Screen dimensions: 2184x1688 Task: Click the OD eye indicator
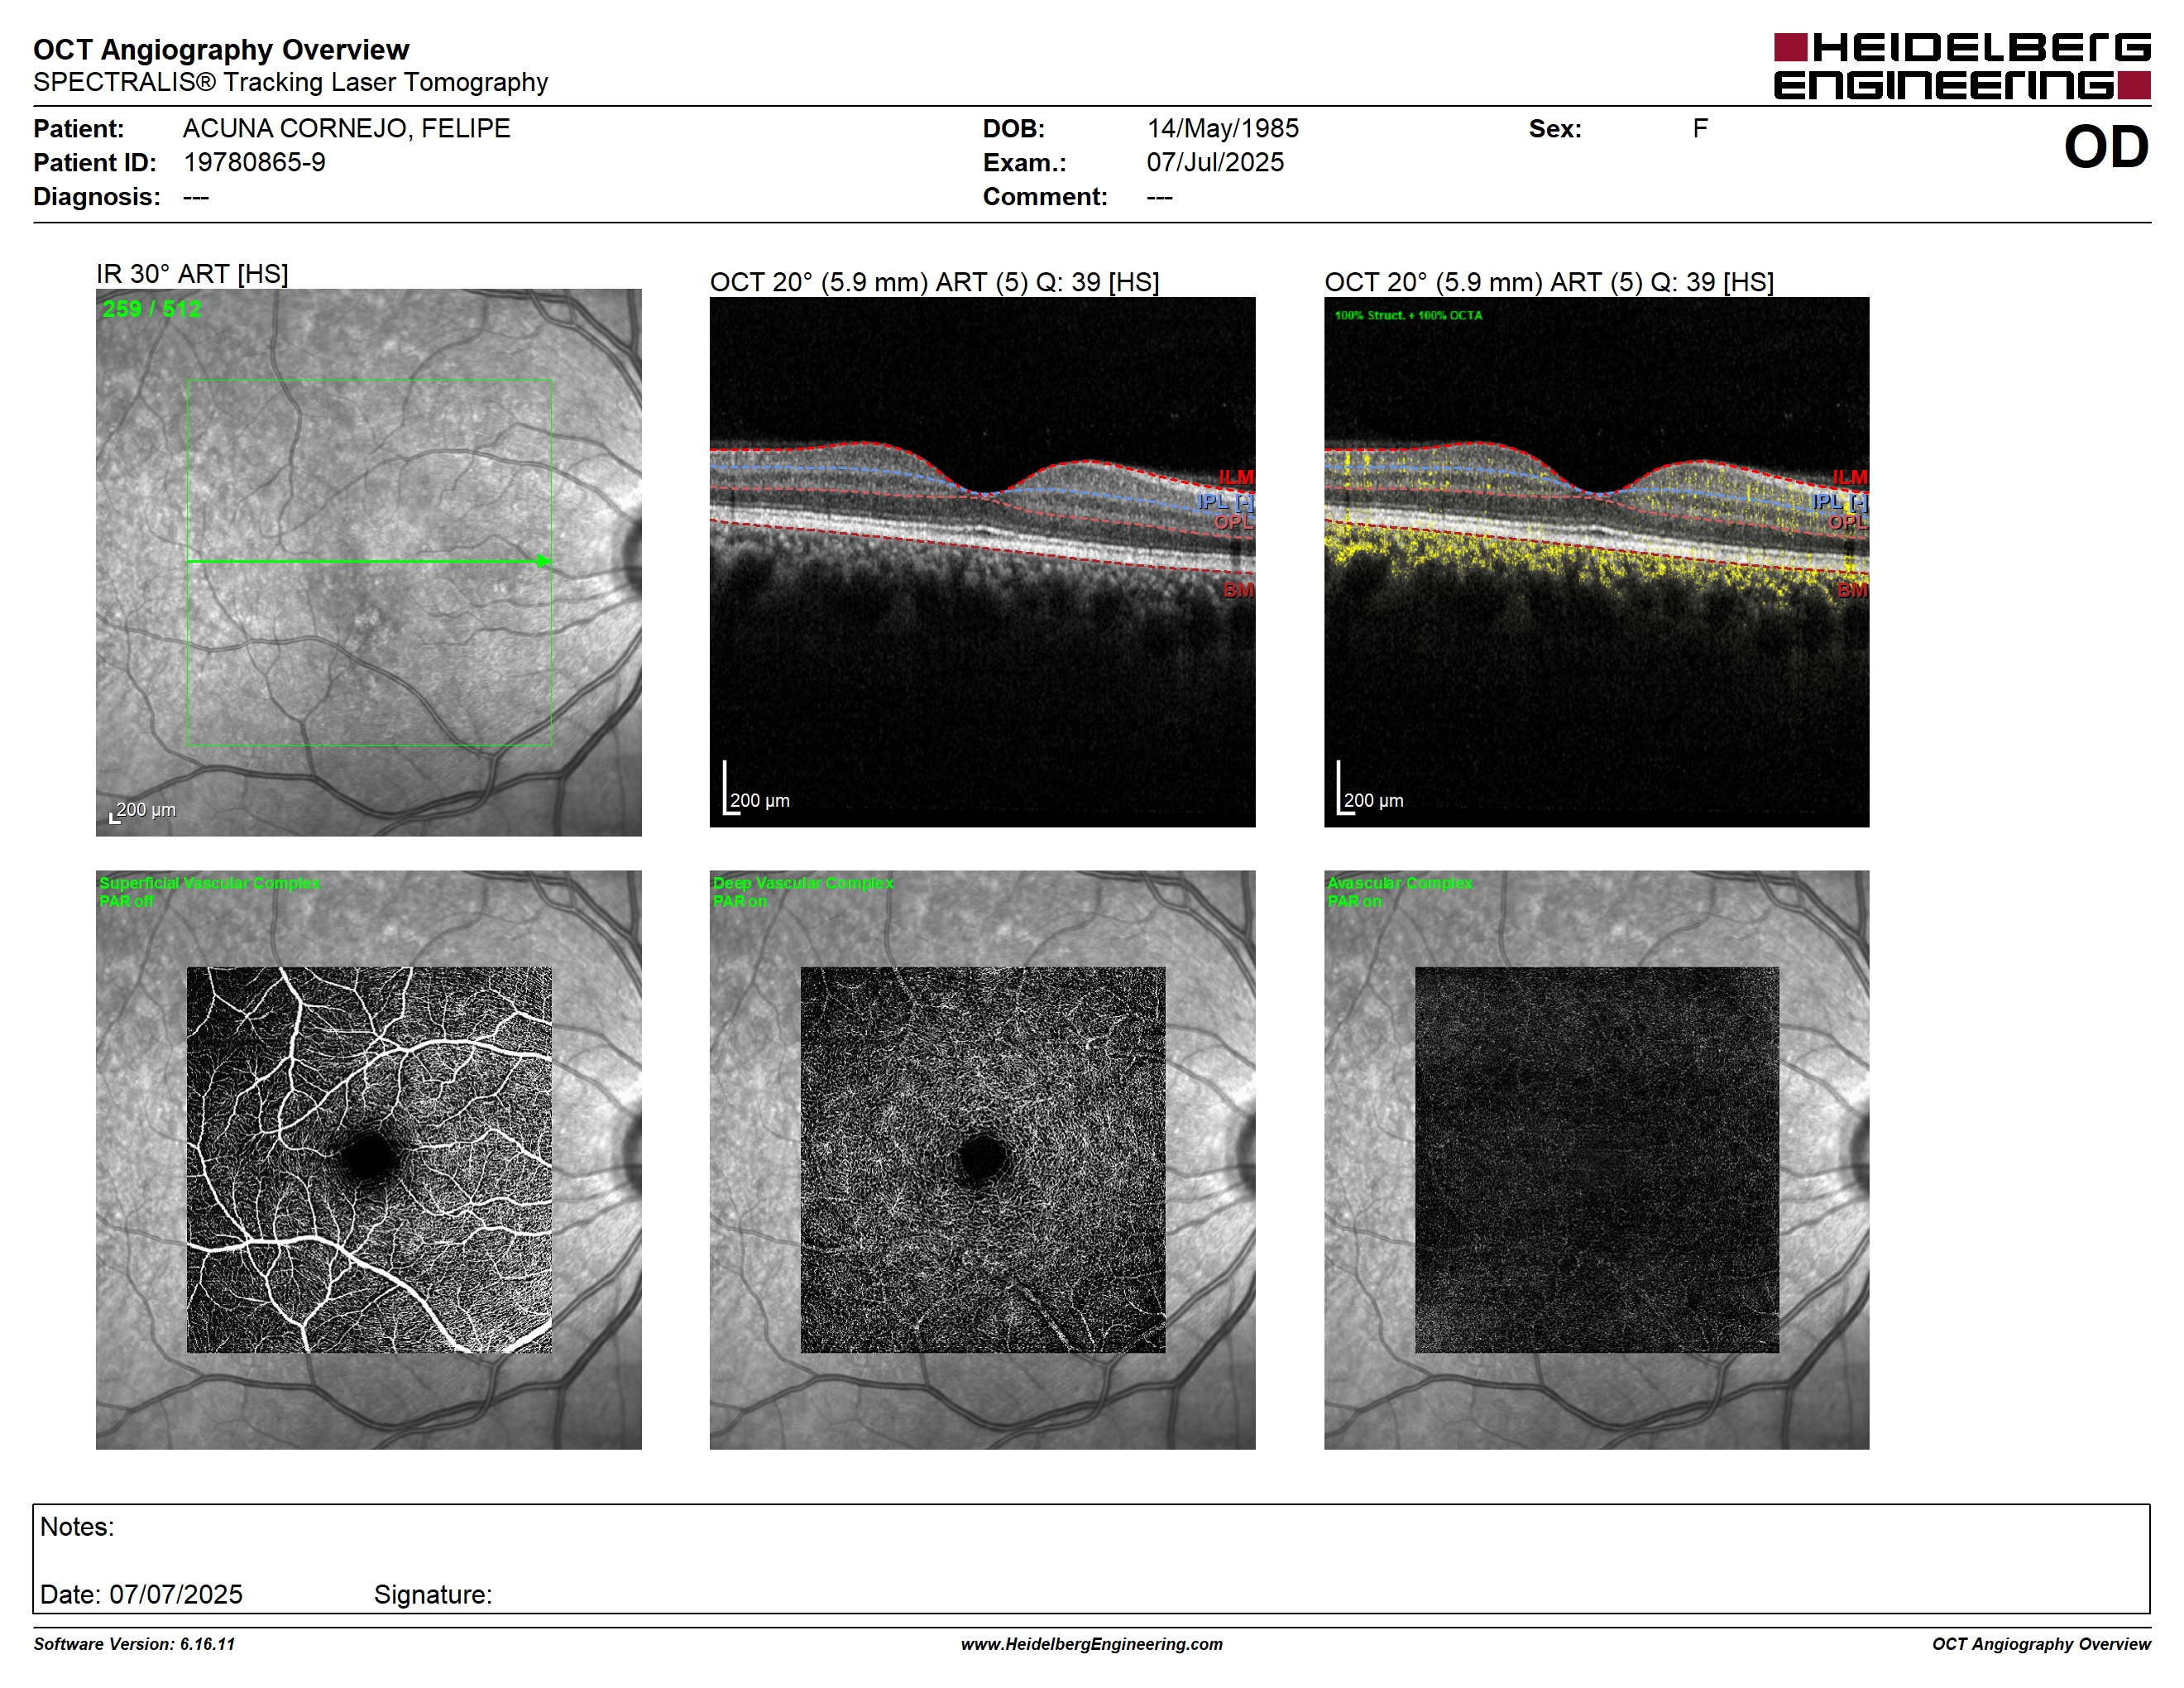click(2106, 147)
